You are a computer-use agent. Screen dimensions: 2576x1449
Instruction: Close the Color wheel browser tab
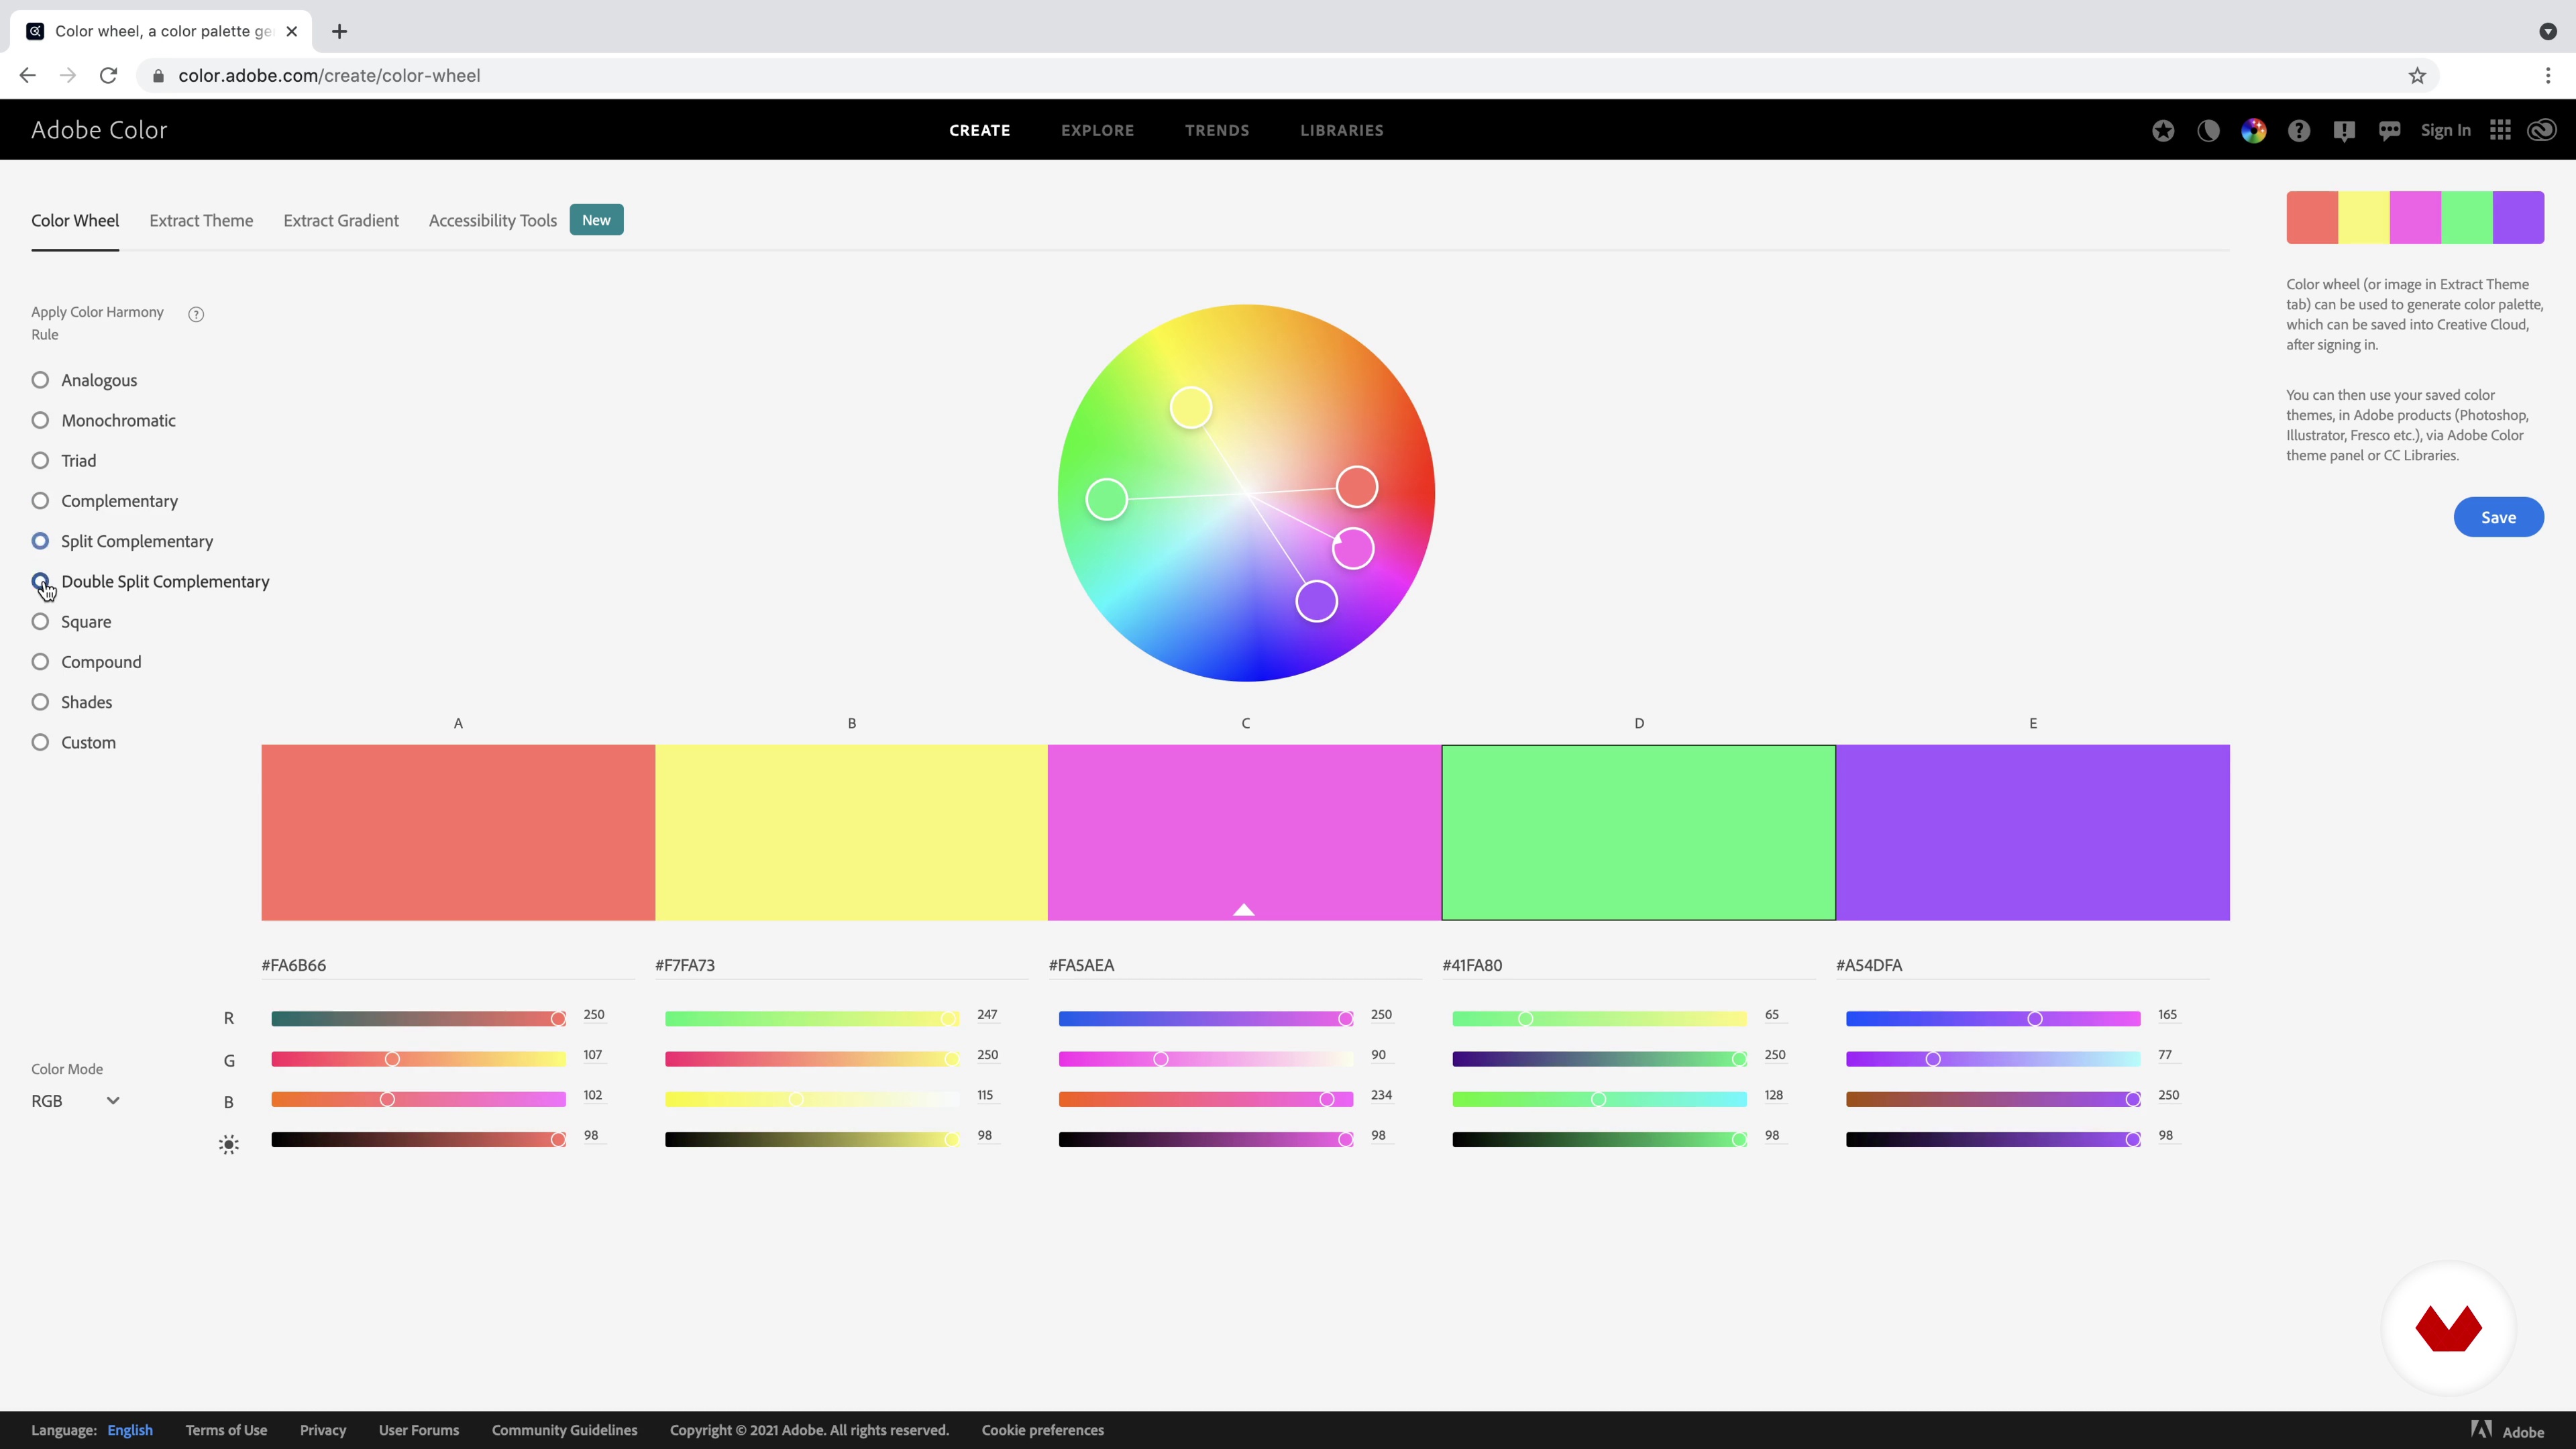pos(291,32)
